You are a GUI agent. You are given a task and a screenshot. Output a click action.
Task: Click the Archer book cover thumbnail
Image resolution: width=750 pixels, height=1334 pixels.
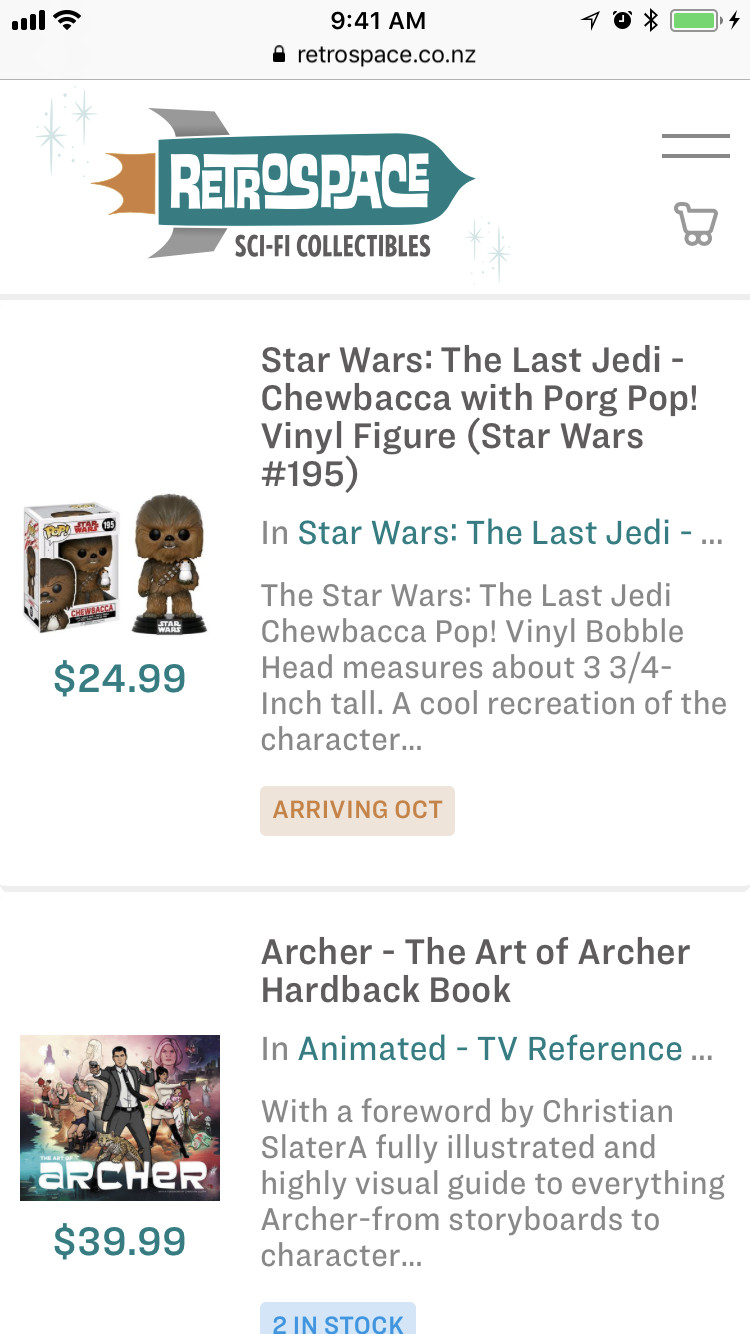point(120,1117)
